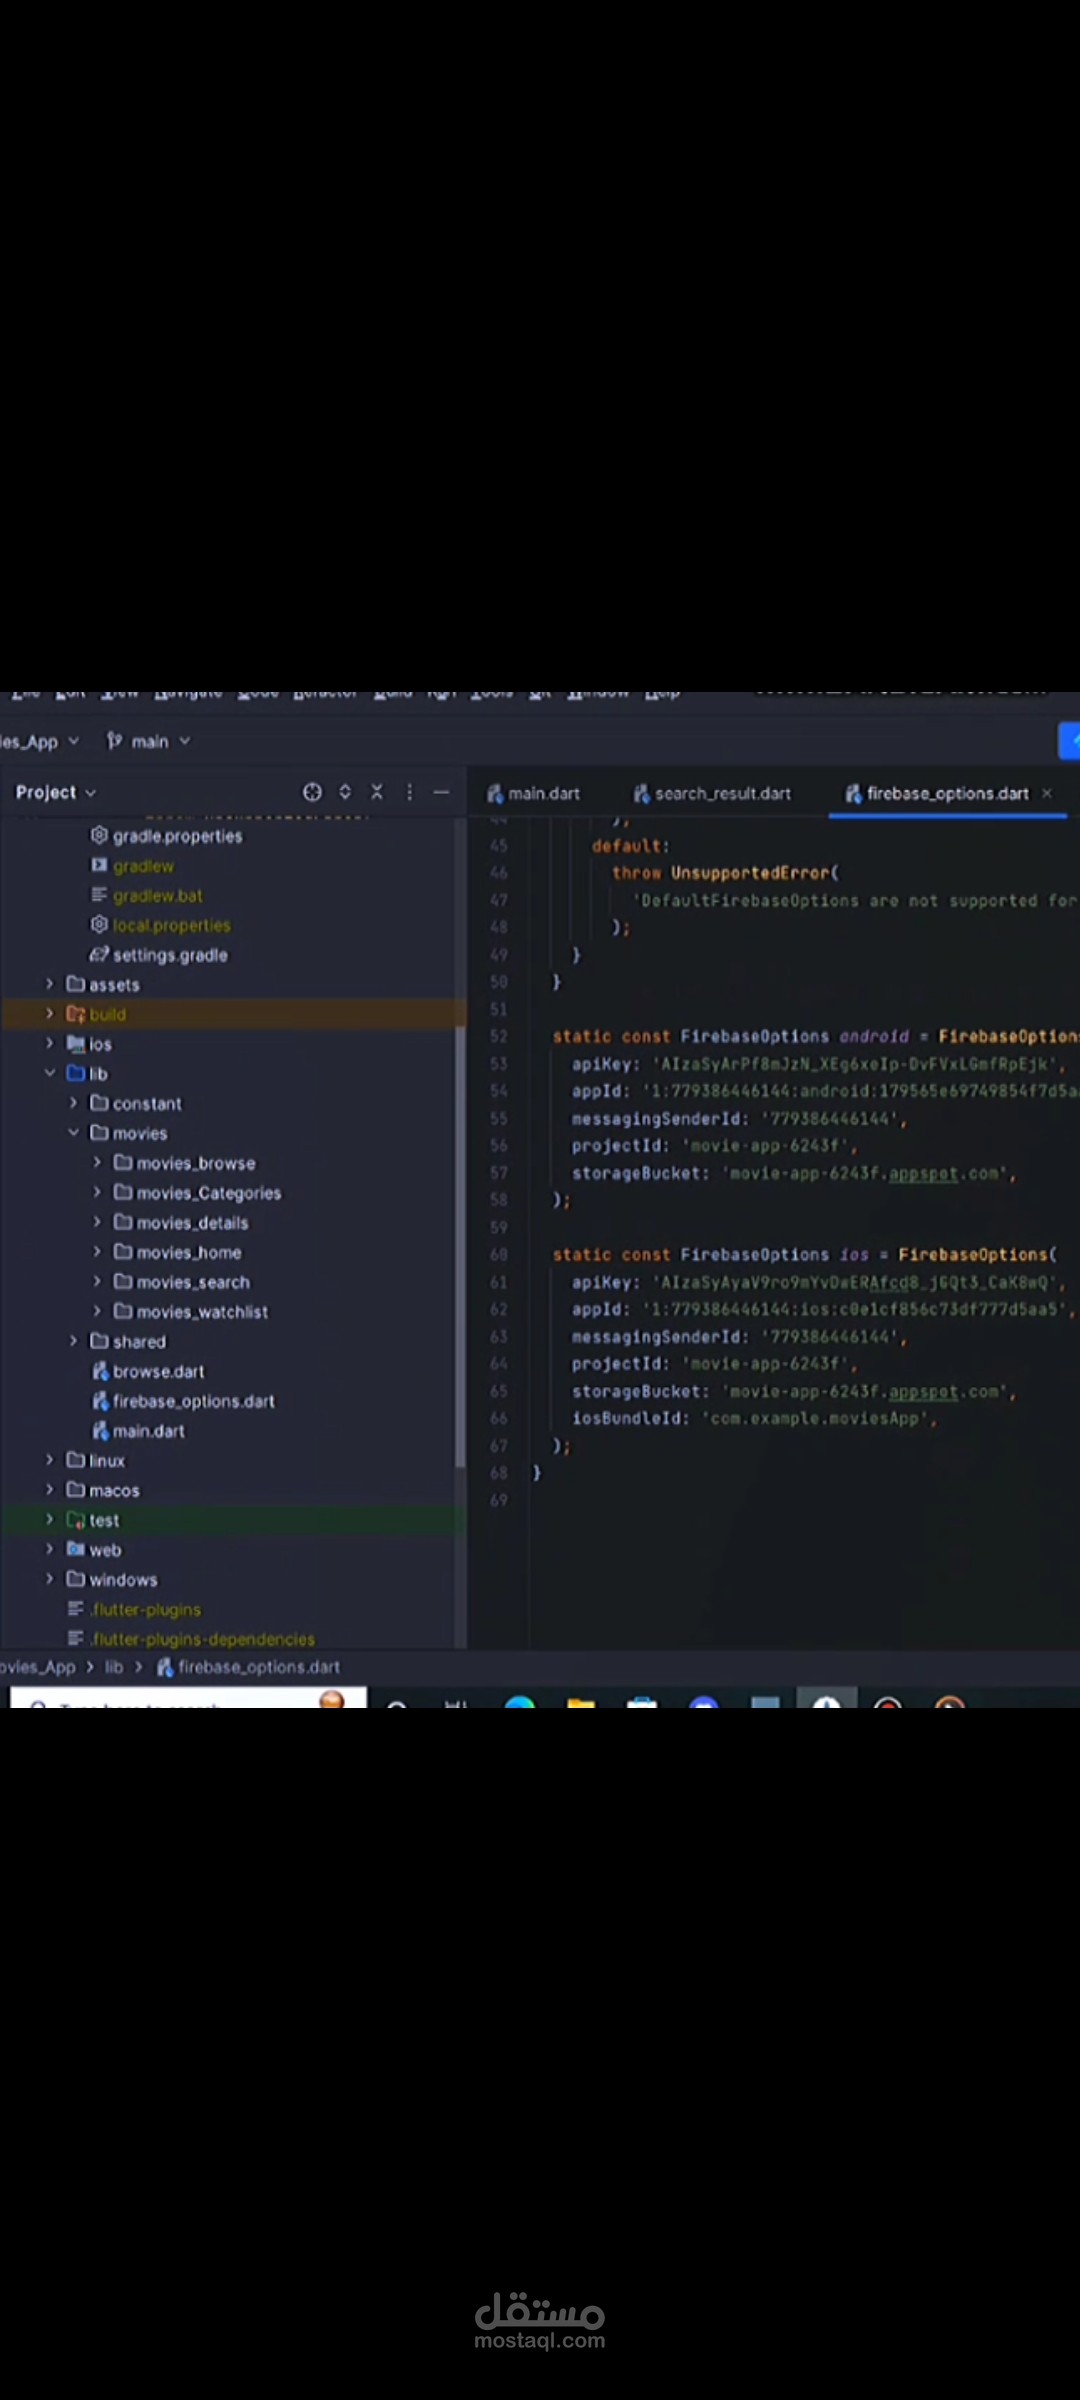1080x2400 pixels.
Task: Select the movies_Categories folder
Action: [208, 1193]
